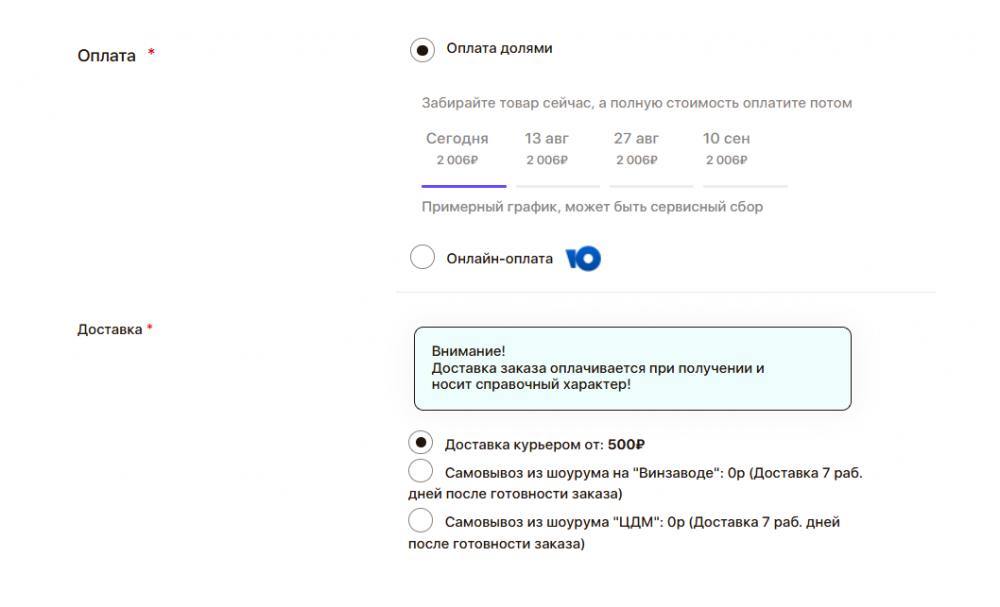This screenshot has width=1000, height=607.
Task: Click the Онлайн-оплата label text
Action: [x=499, y=259]
